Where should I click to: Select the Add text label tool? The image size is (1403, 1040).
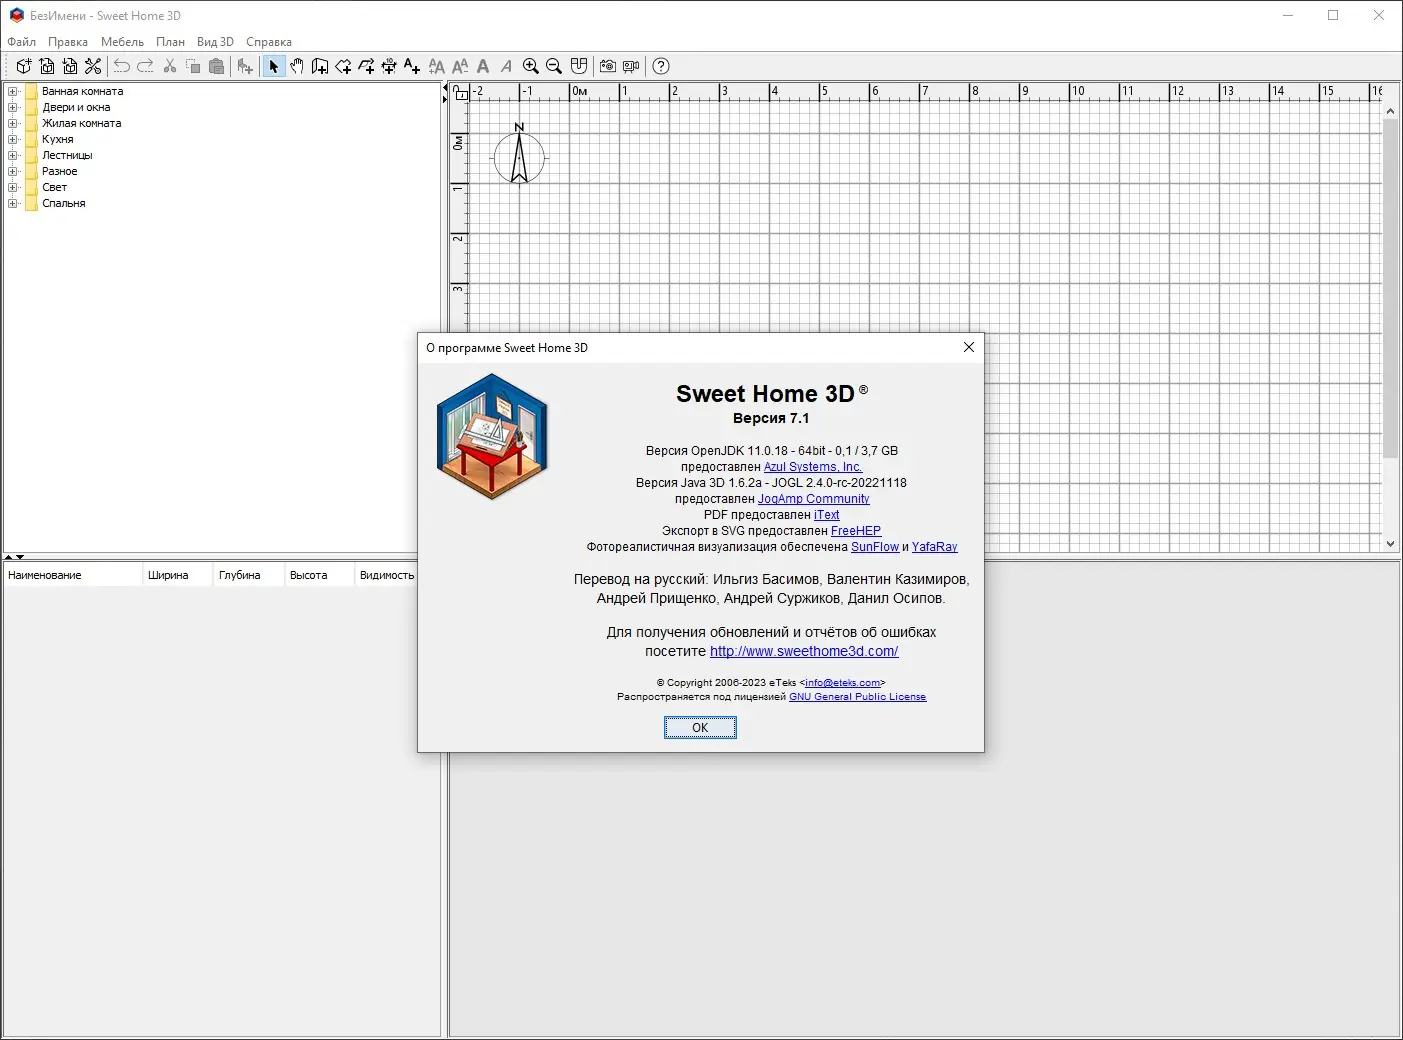(412, 66)
